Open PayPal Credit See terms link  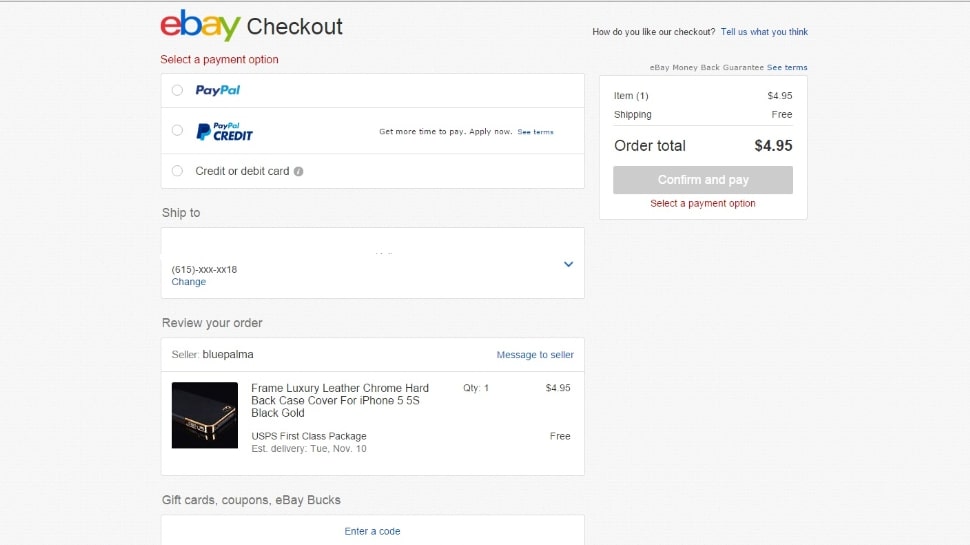535,132
